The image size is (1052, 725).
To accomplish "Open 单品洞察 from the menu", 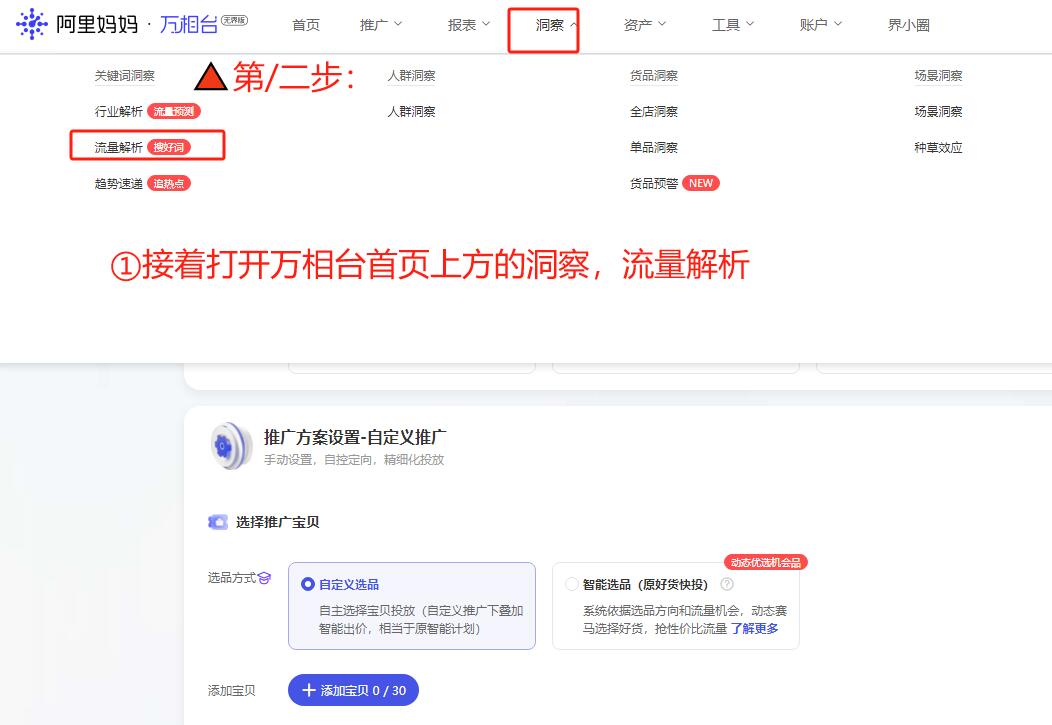I will [x=653, y=147].
